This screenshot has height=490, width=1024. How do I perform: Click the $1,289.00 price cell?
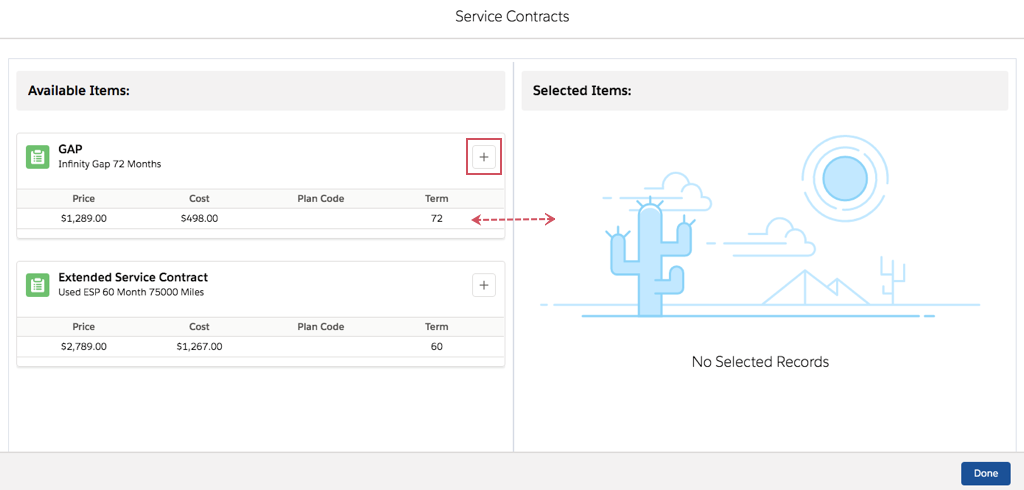pos(83,219)
